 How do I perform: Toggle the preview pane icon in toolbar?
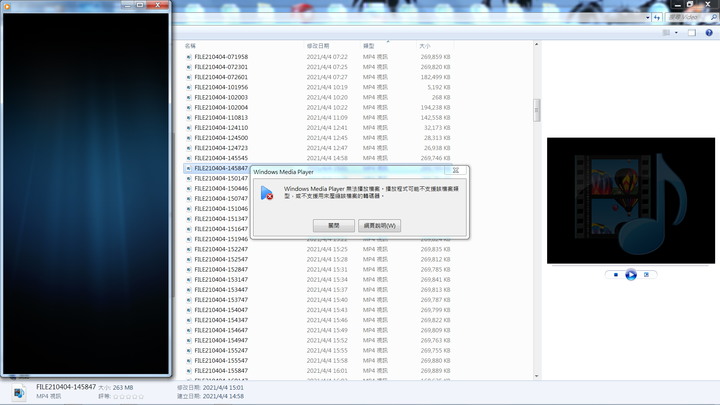click(692, 33)
